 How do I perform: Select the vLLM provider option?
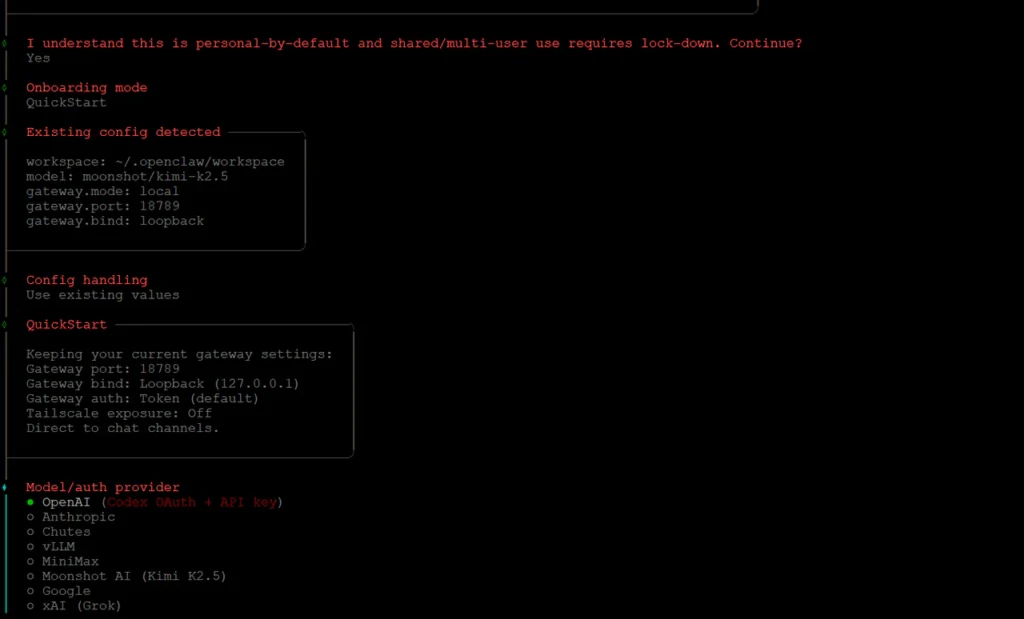[x=50, y=547]
